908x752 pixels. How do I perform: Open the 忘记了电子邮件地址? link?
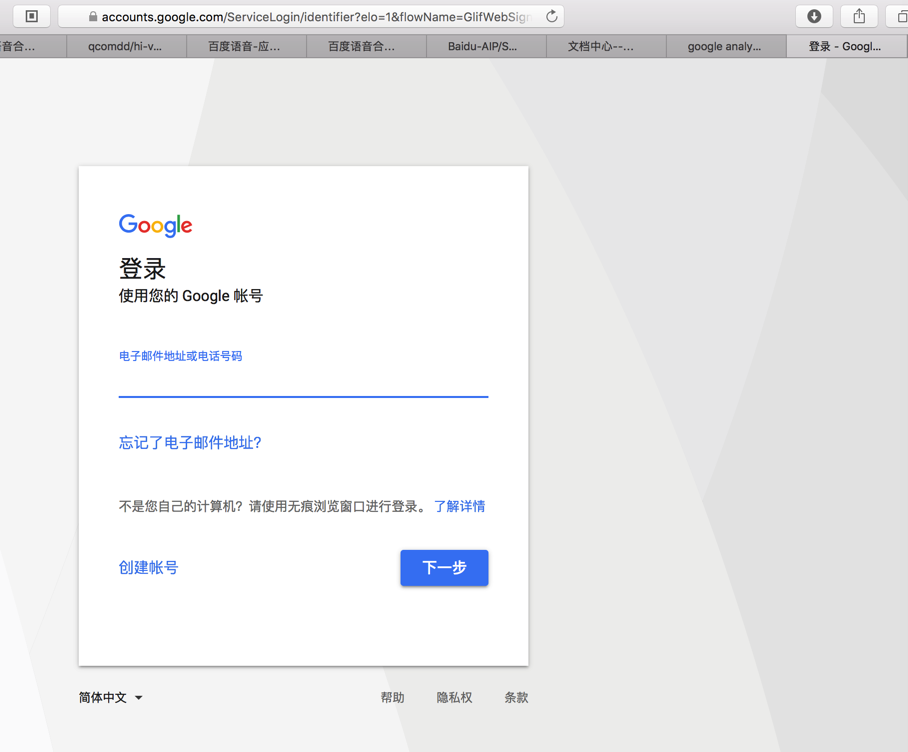point(190,443)
